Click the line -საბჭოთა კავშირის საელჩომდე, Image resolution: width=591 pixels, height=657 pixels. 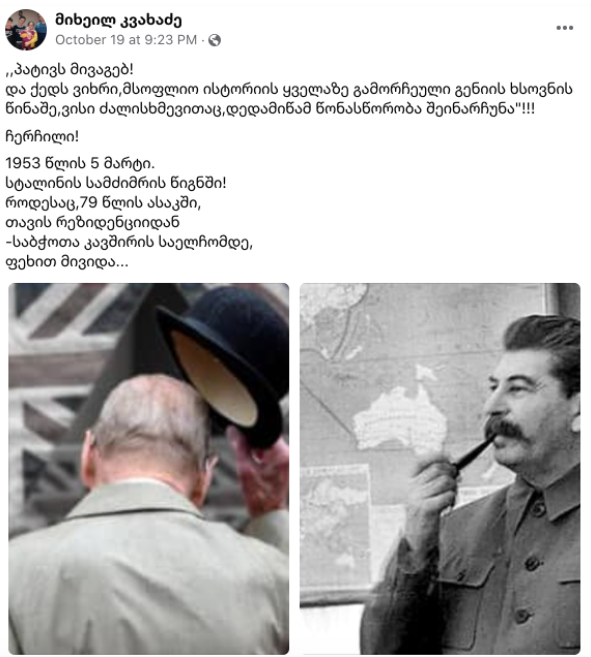pyautogui.click(x=129, y=242)
